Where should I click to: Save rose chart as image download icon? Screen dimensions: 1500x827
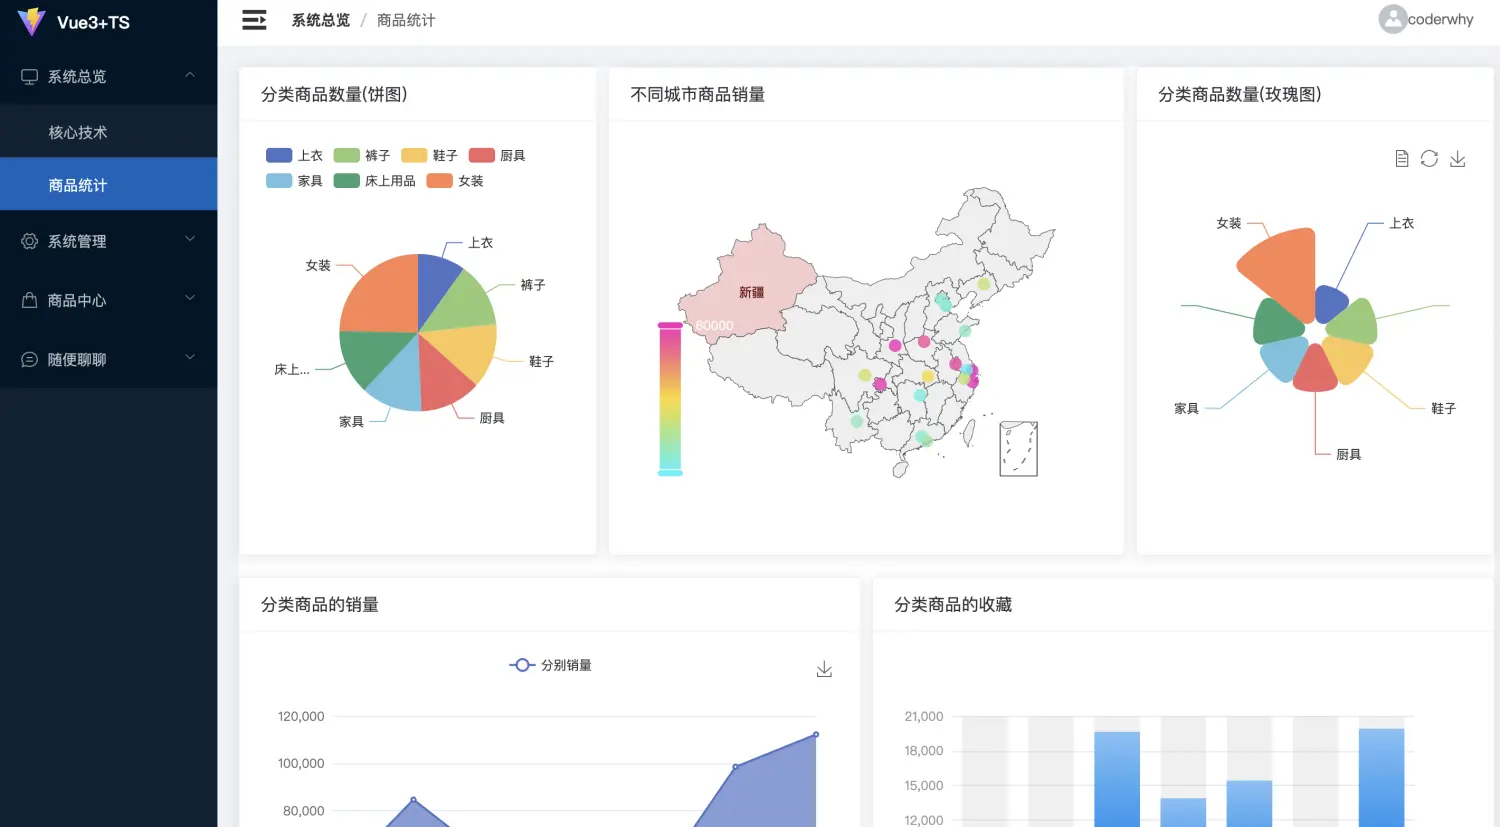pos(1458,159)
